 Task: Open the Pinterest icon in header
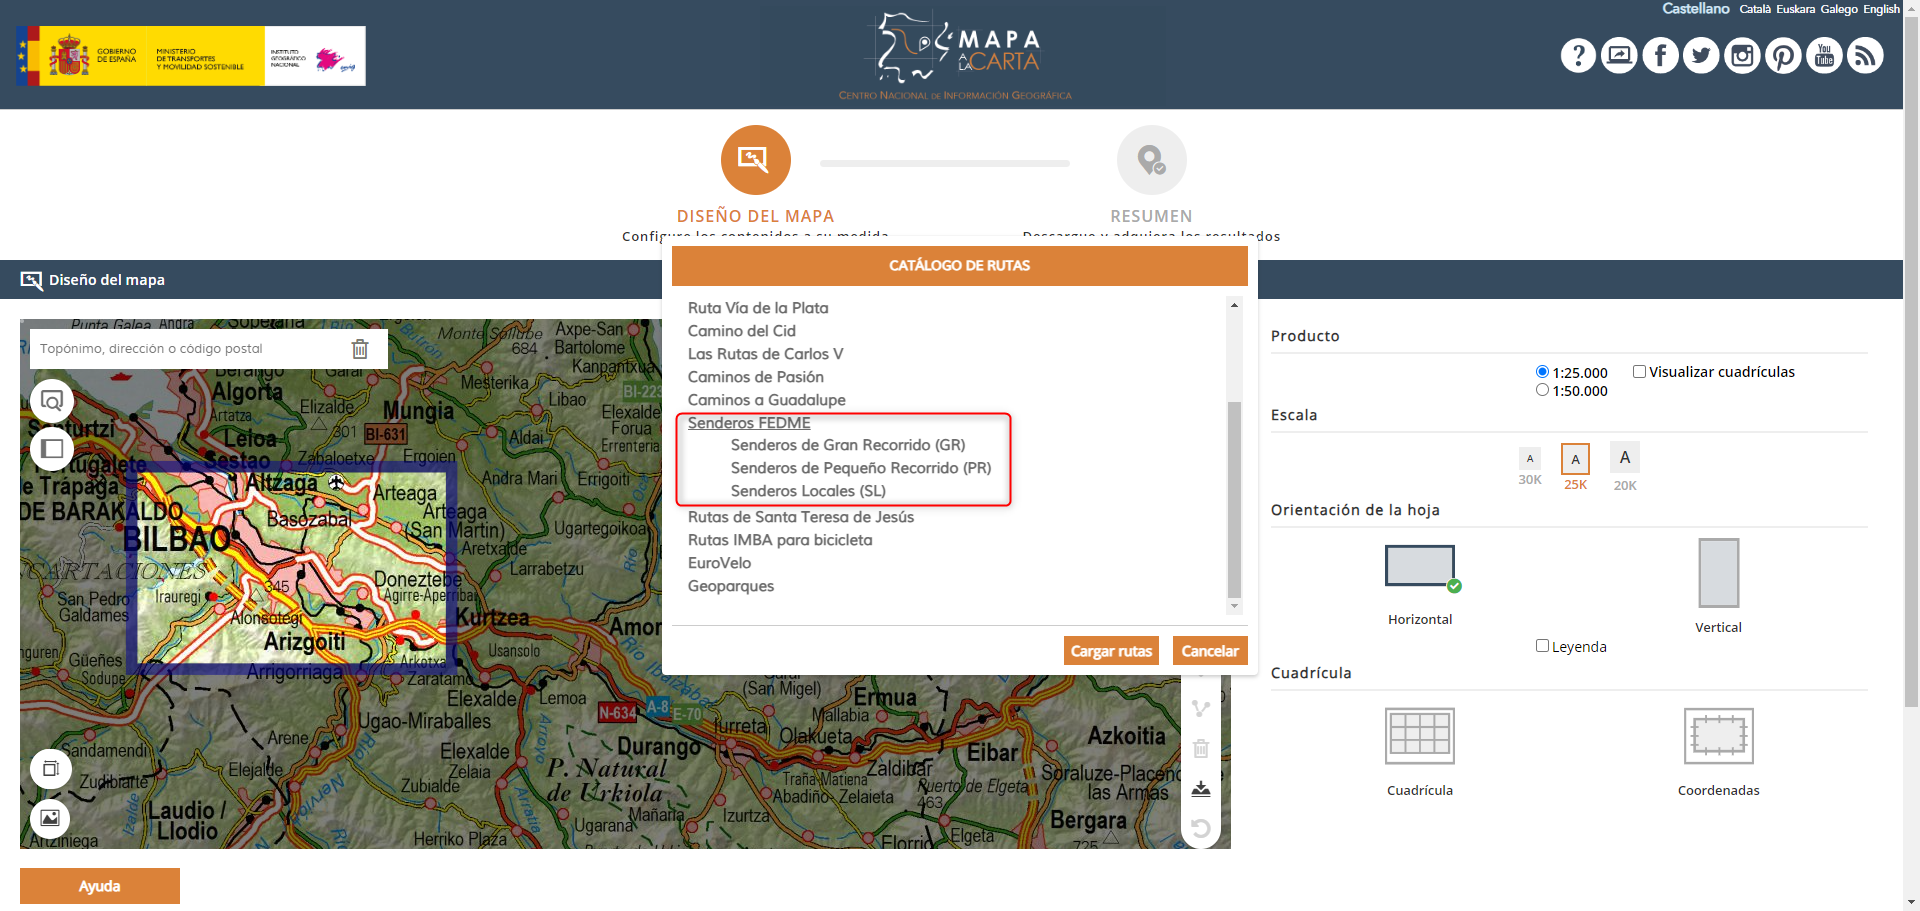coord(1783,56)
